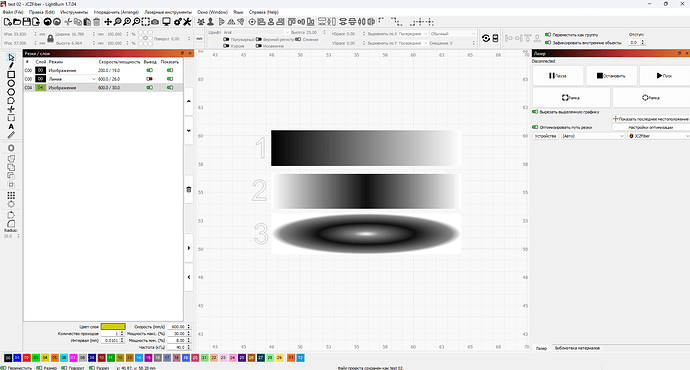Click the ellipse gradient image 3 on canvas

click(366, 234)
